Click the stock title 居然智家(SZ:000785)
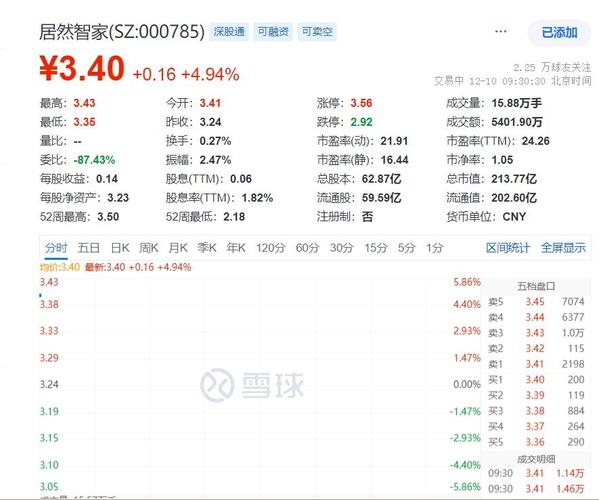 click(122, 32)
